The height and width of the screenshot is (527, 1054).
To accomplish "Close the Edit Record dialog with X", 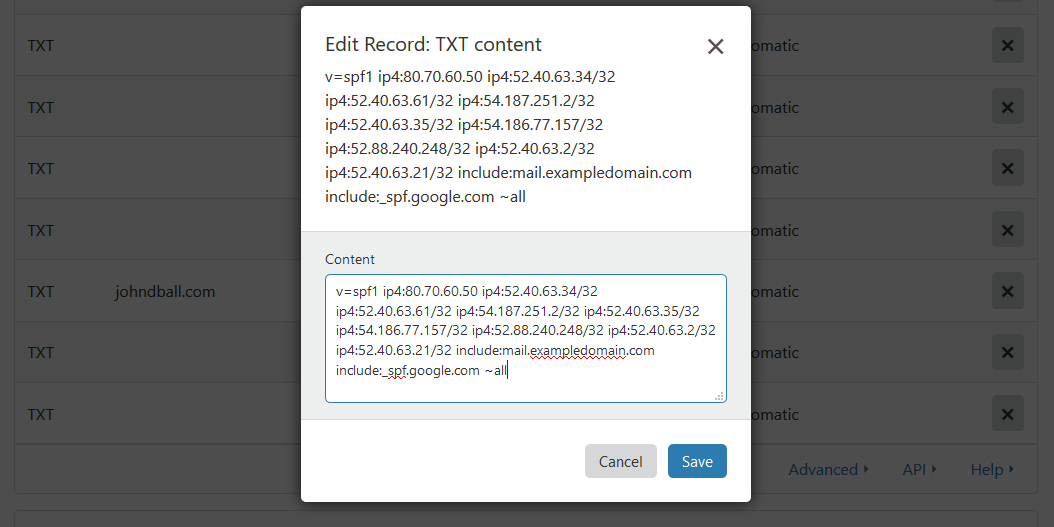I will (x=715, y=46).
